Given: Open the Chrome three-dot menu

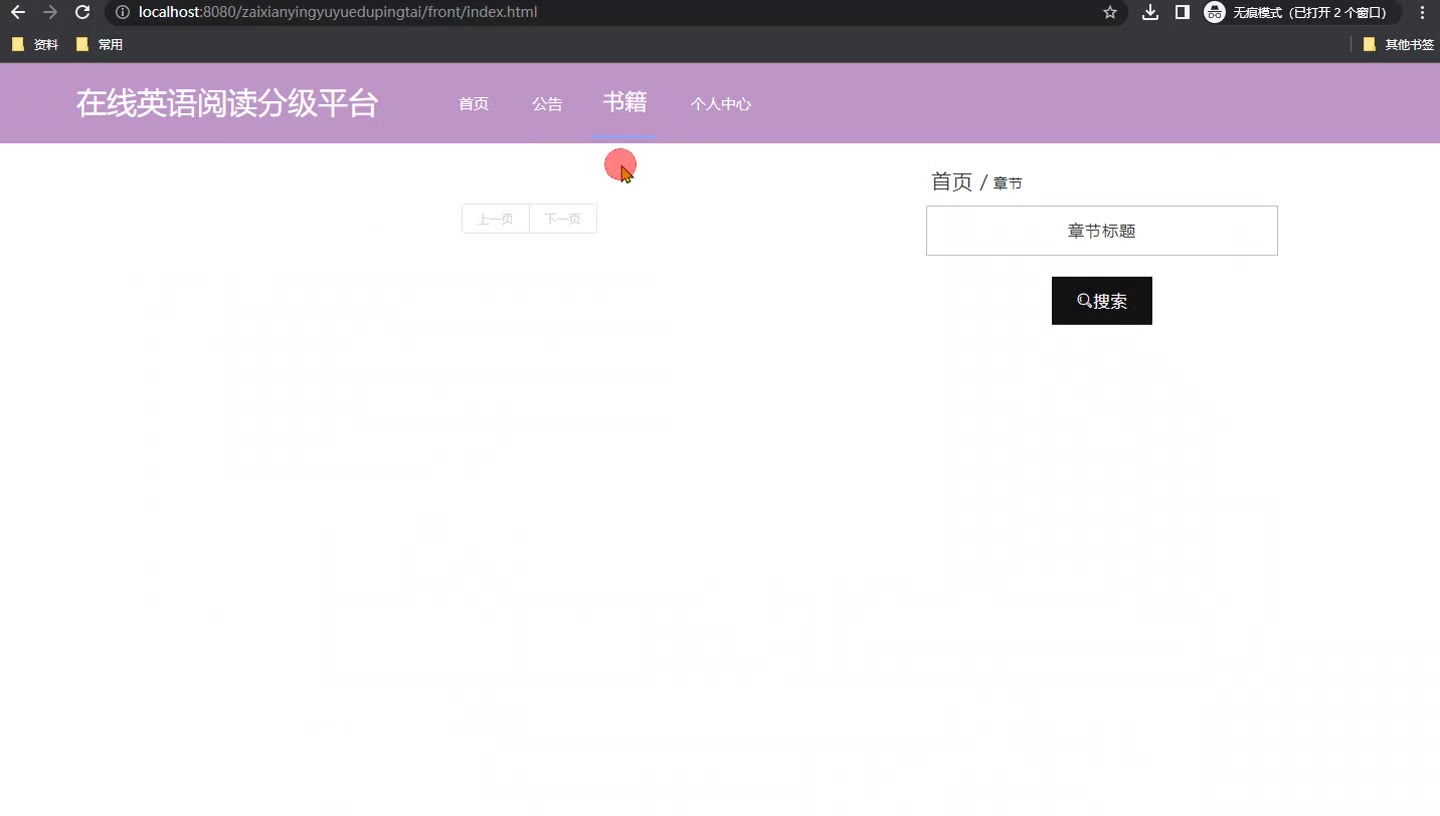Looking at the screenshot, I should click(x=1422, y=12).
